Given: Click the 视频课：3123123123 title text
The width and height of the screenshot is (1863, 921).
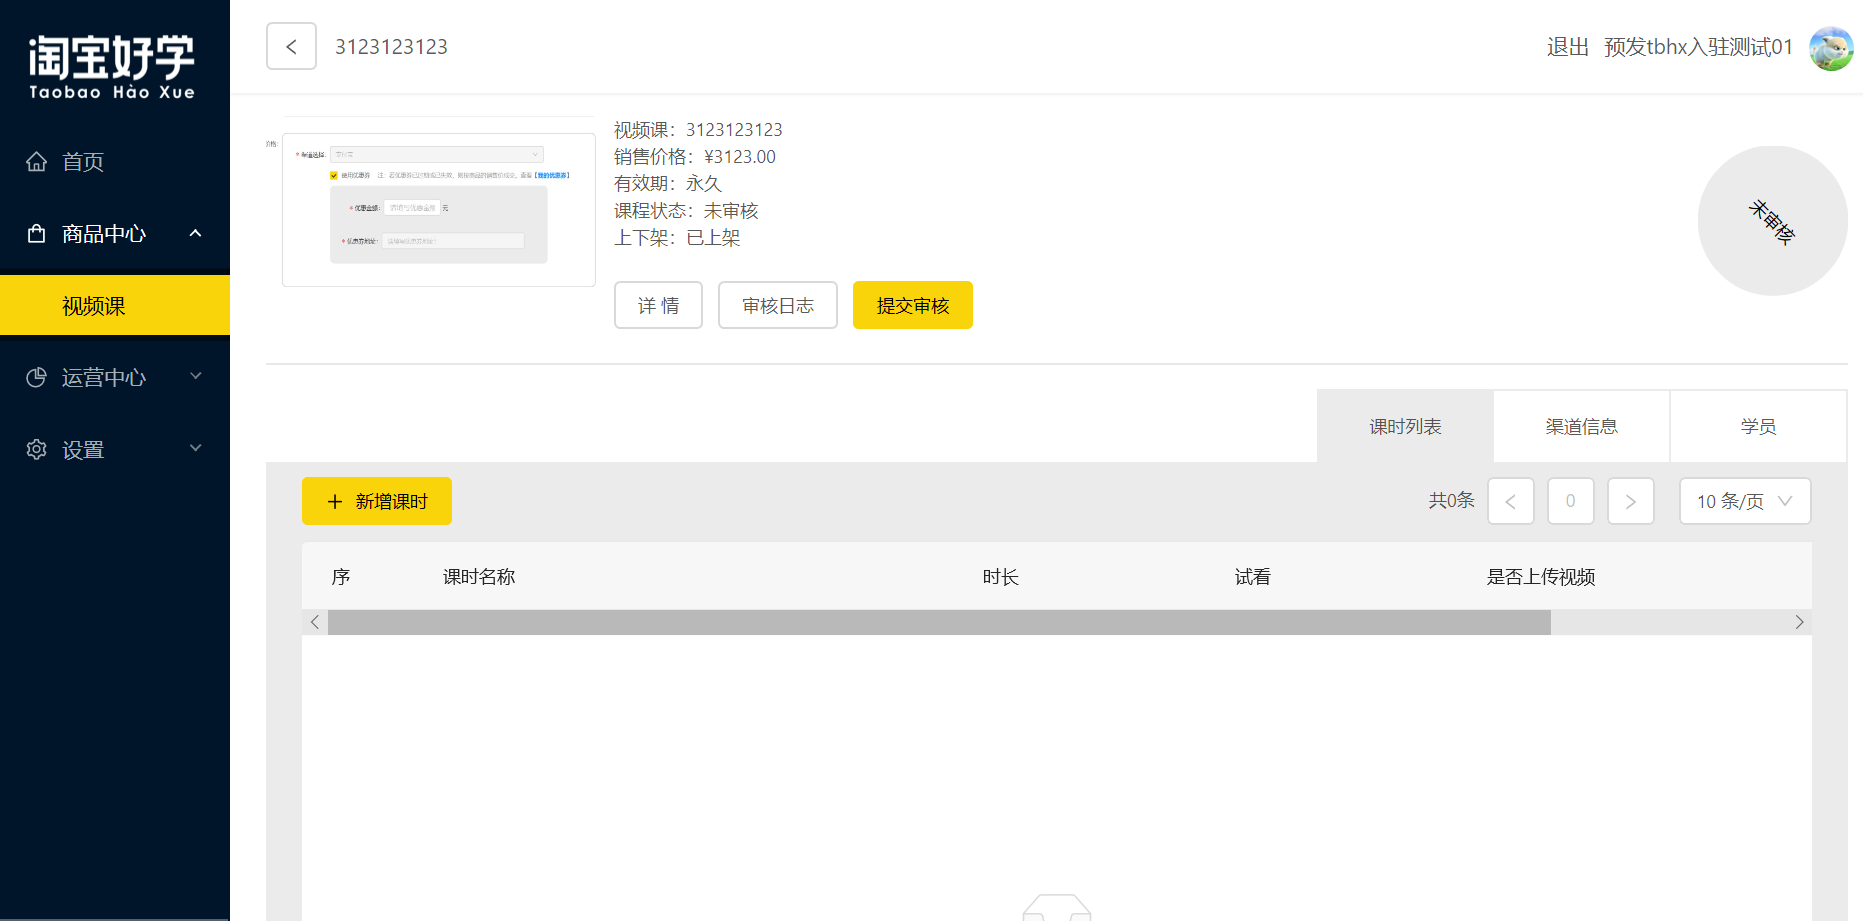Looking at the screenshot, I should point(698,130).
